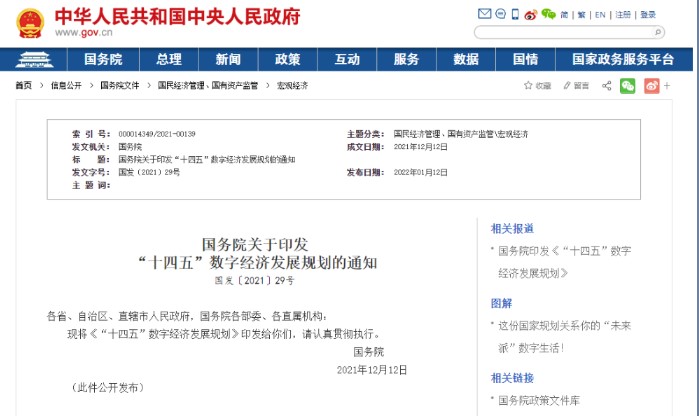
Task: Open the 政策 navigation menu
Action: click(x=287, y=59)
